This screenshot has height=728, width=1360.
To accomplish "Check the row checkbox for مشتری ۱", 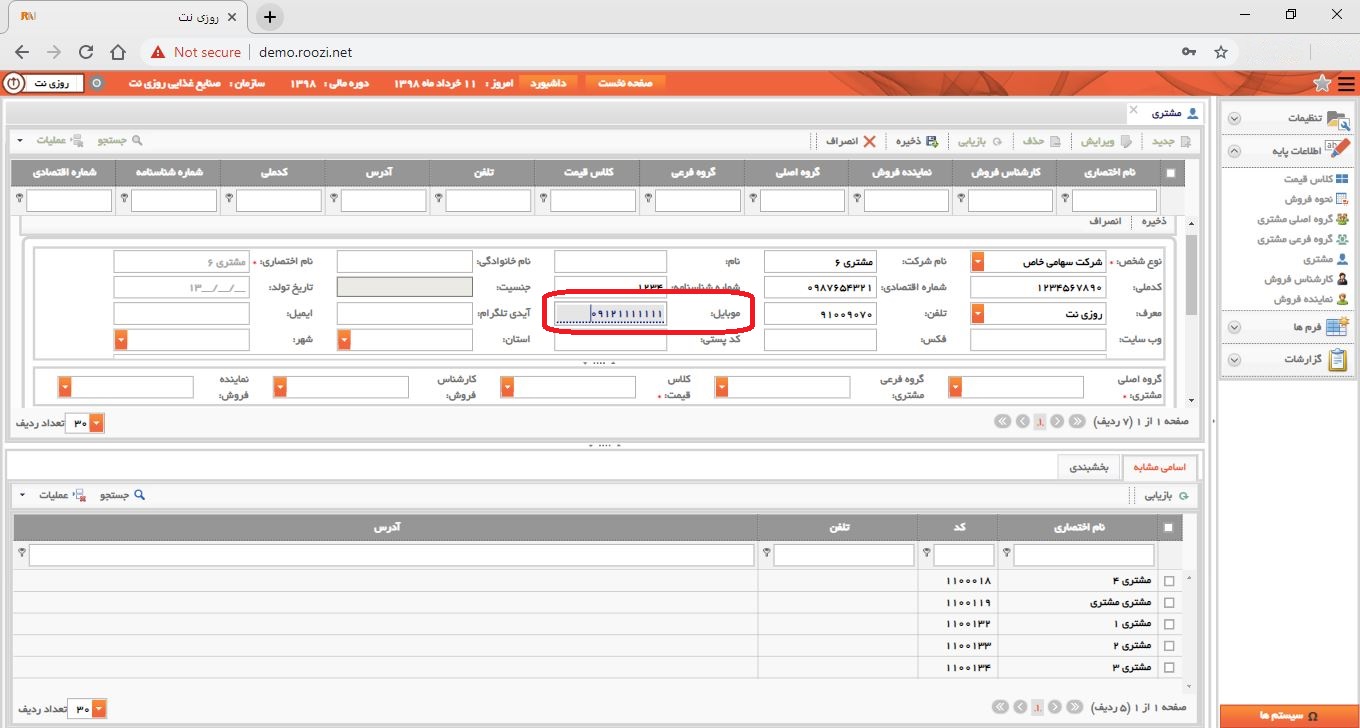I will [1170, 624].
